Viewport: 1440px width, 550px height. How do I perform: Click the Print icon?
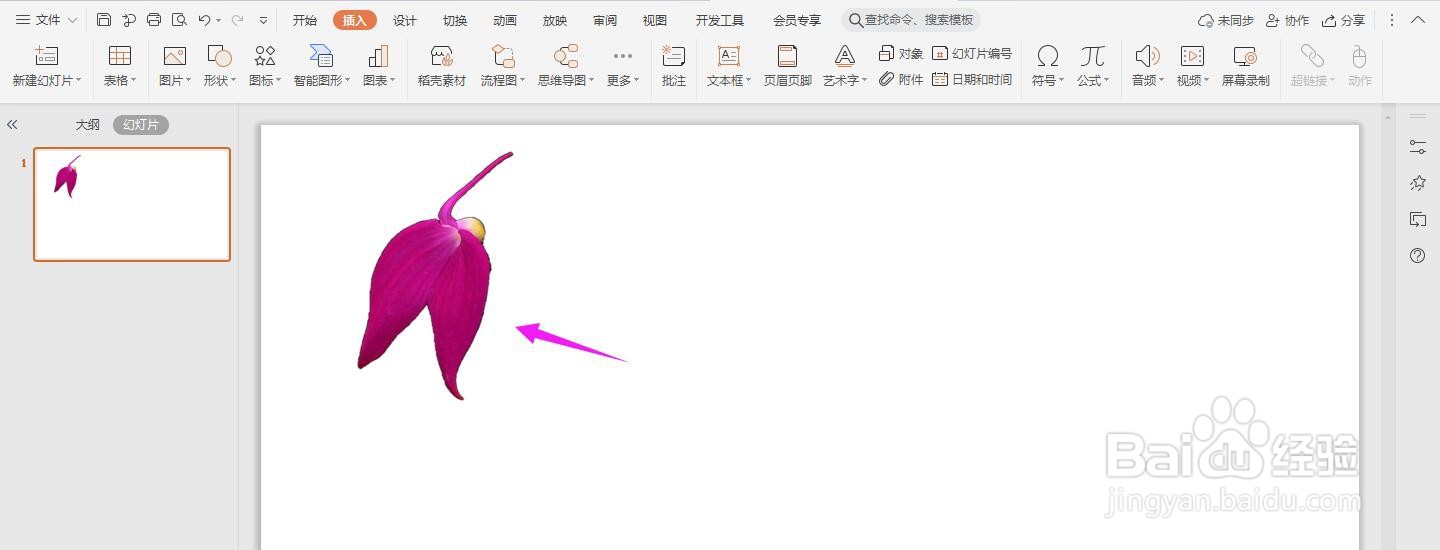(x=154, y=20)
